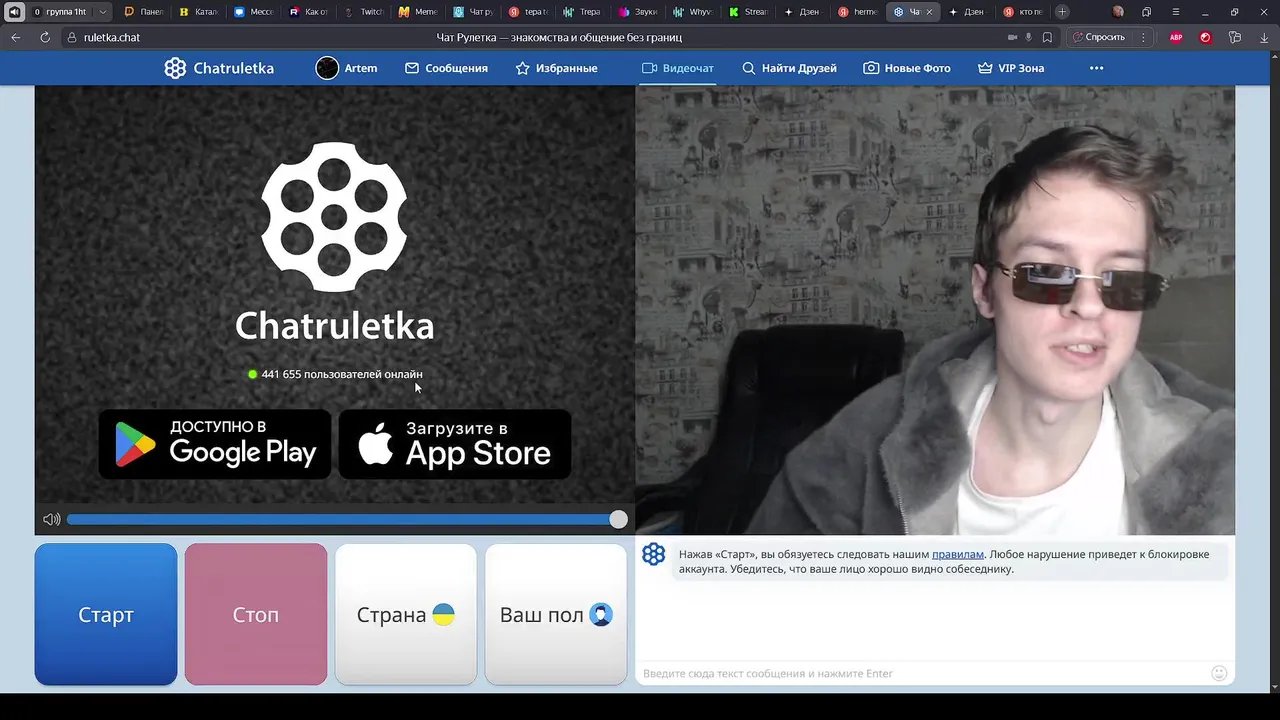Open the red round extension icon
The width and height of the screenshot is (1280, 720).
click(x=1205, y=37)
